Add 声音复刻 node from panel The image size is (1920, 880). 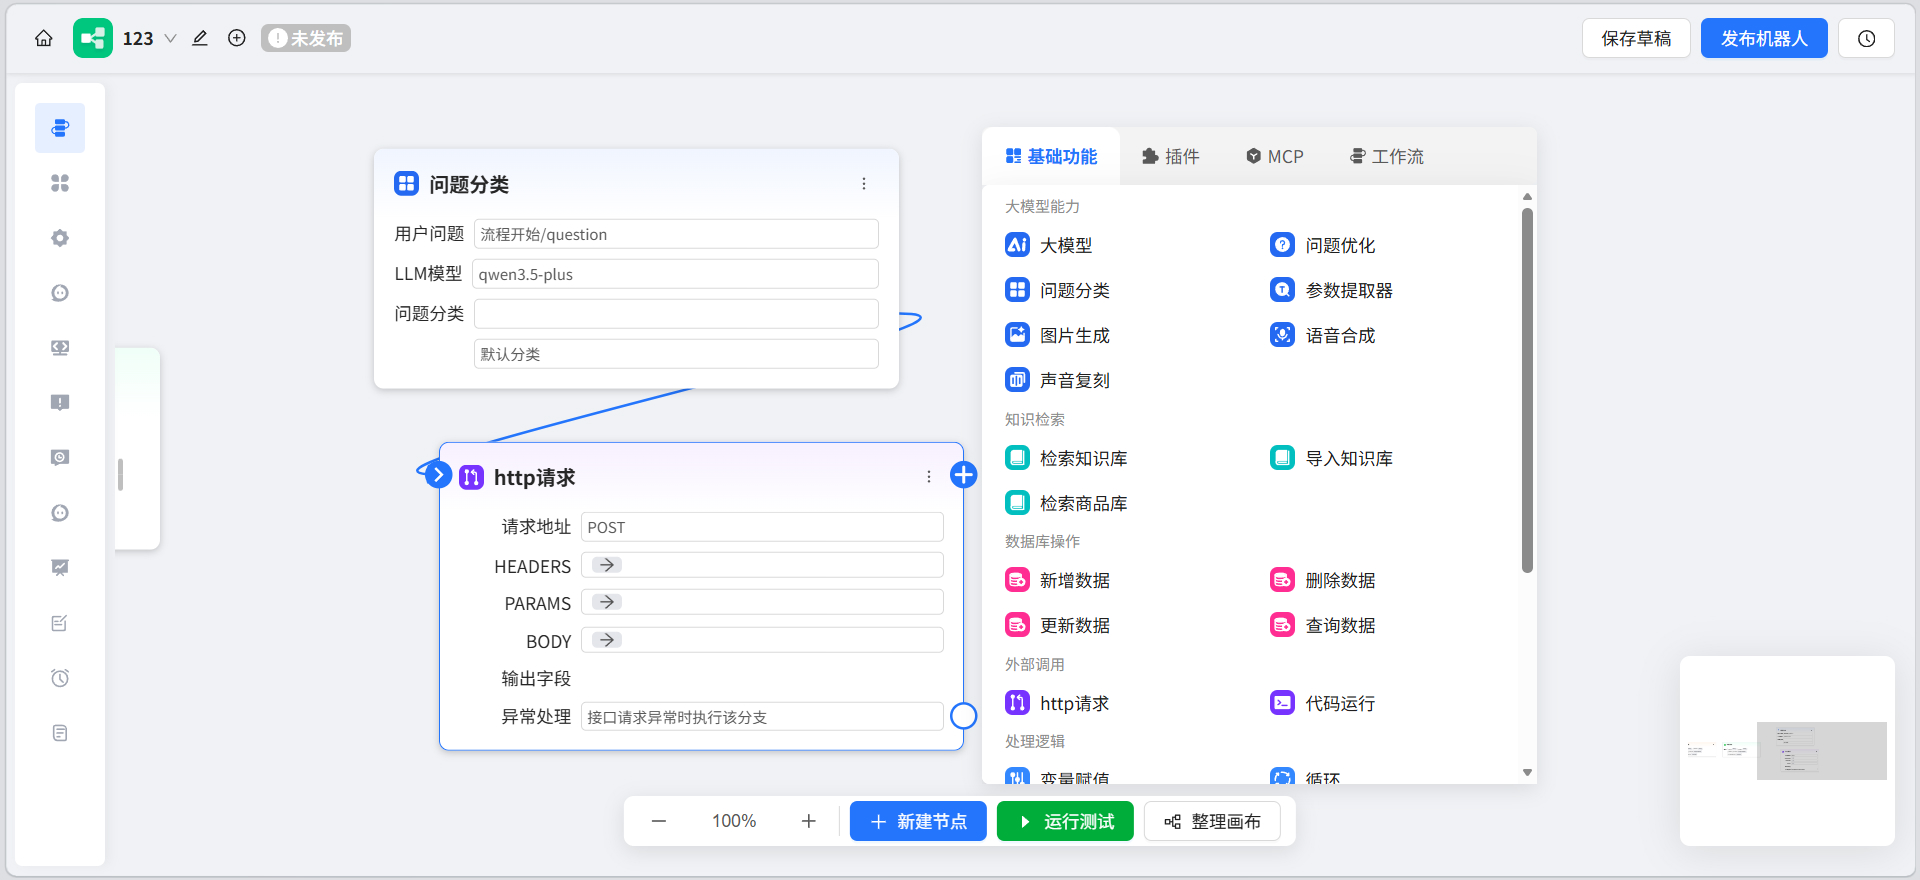click(1057, 380)
